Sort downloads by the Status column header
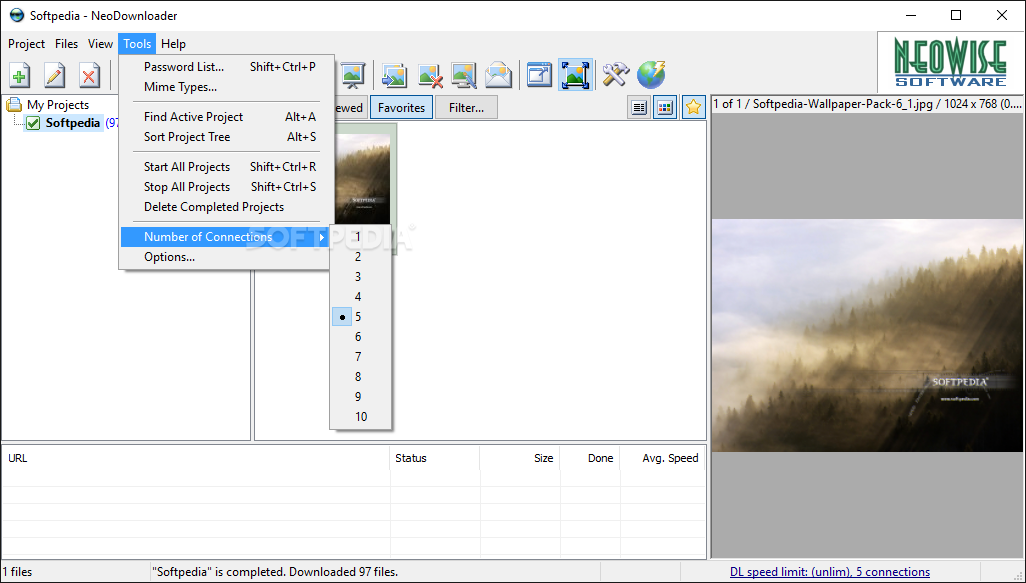Screen dimensions: 1026x583 pyautogui.click(x=434, y=458)
